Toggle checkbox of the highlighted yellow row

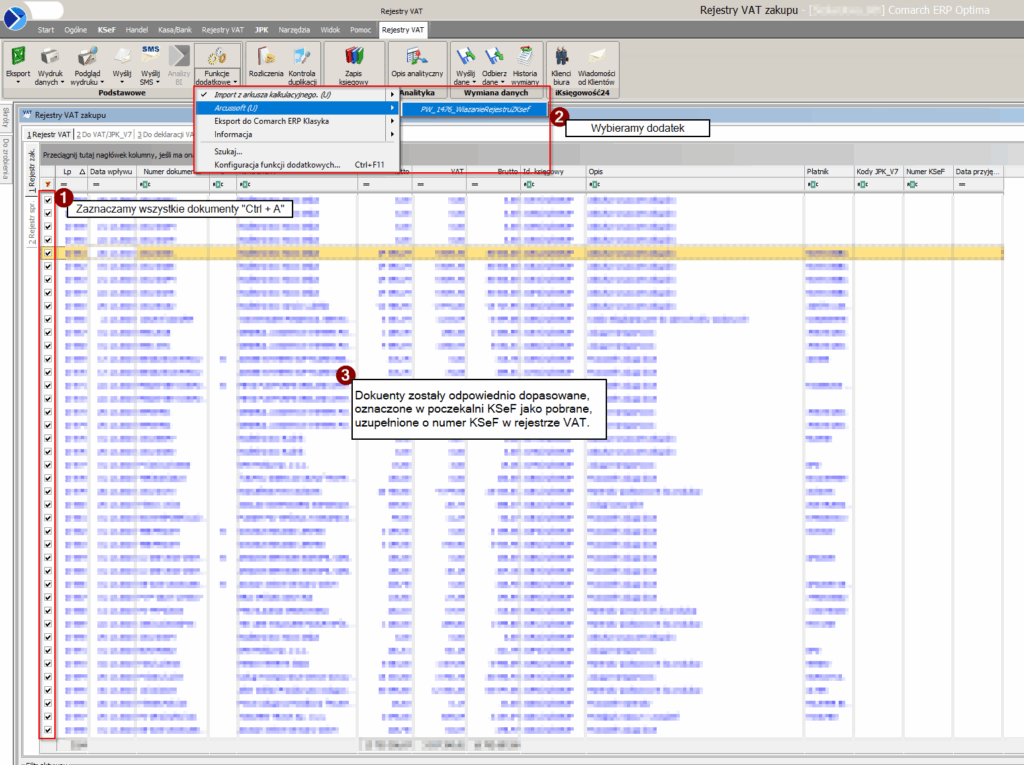47,254
